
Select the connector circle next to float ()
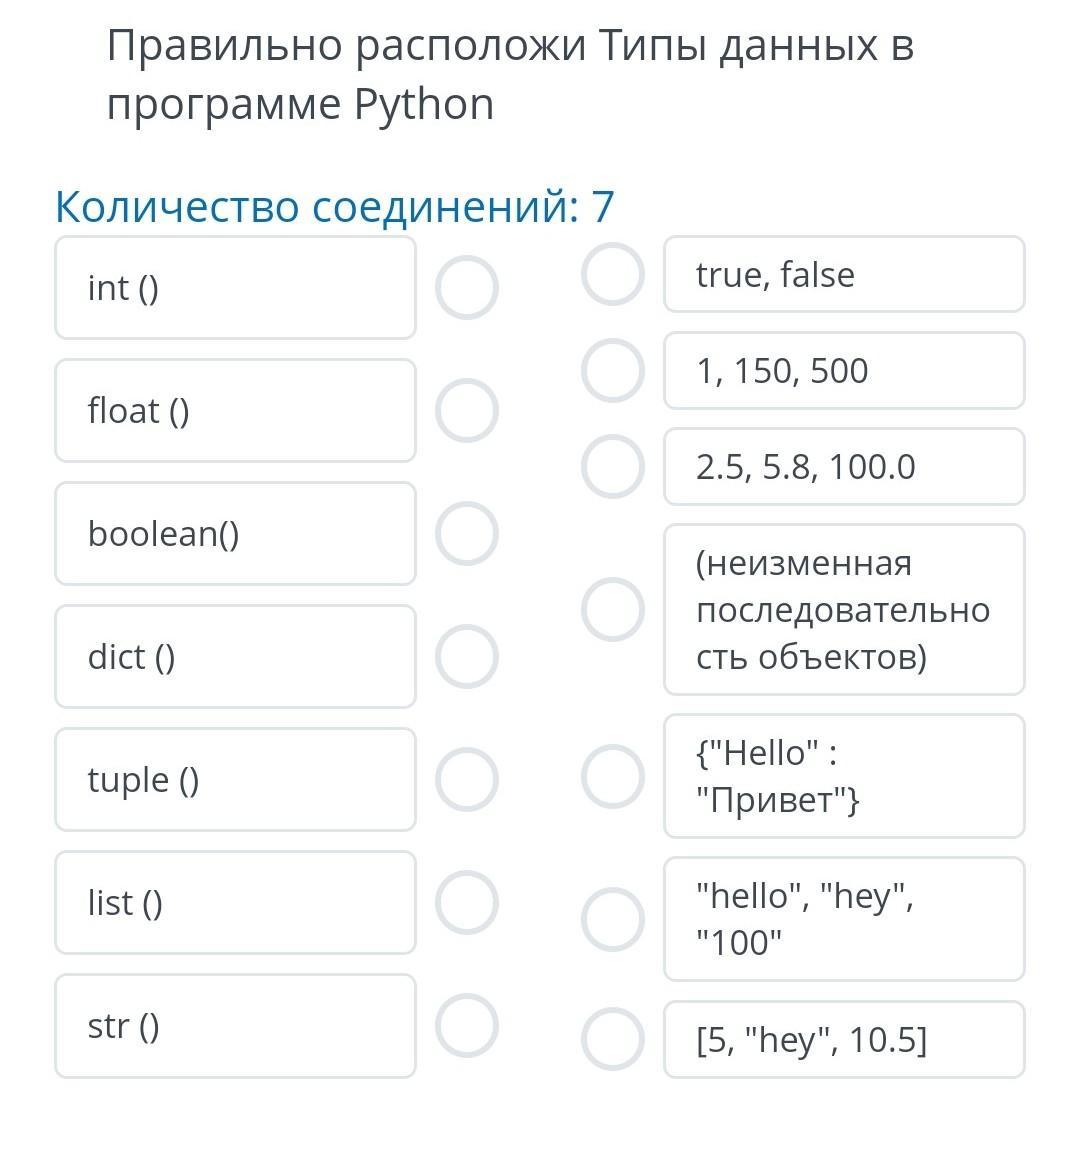[x=467, y=410]
